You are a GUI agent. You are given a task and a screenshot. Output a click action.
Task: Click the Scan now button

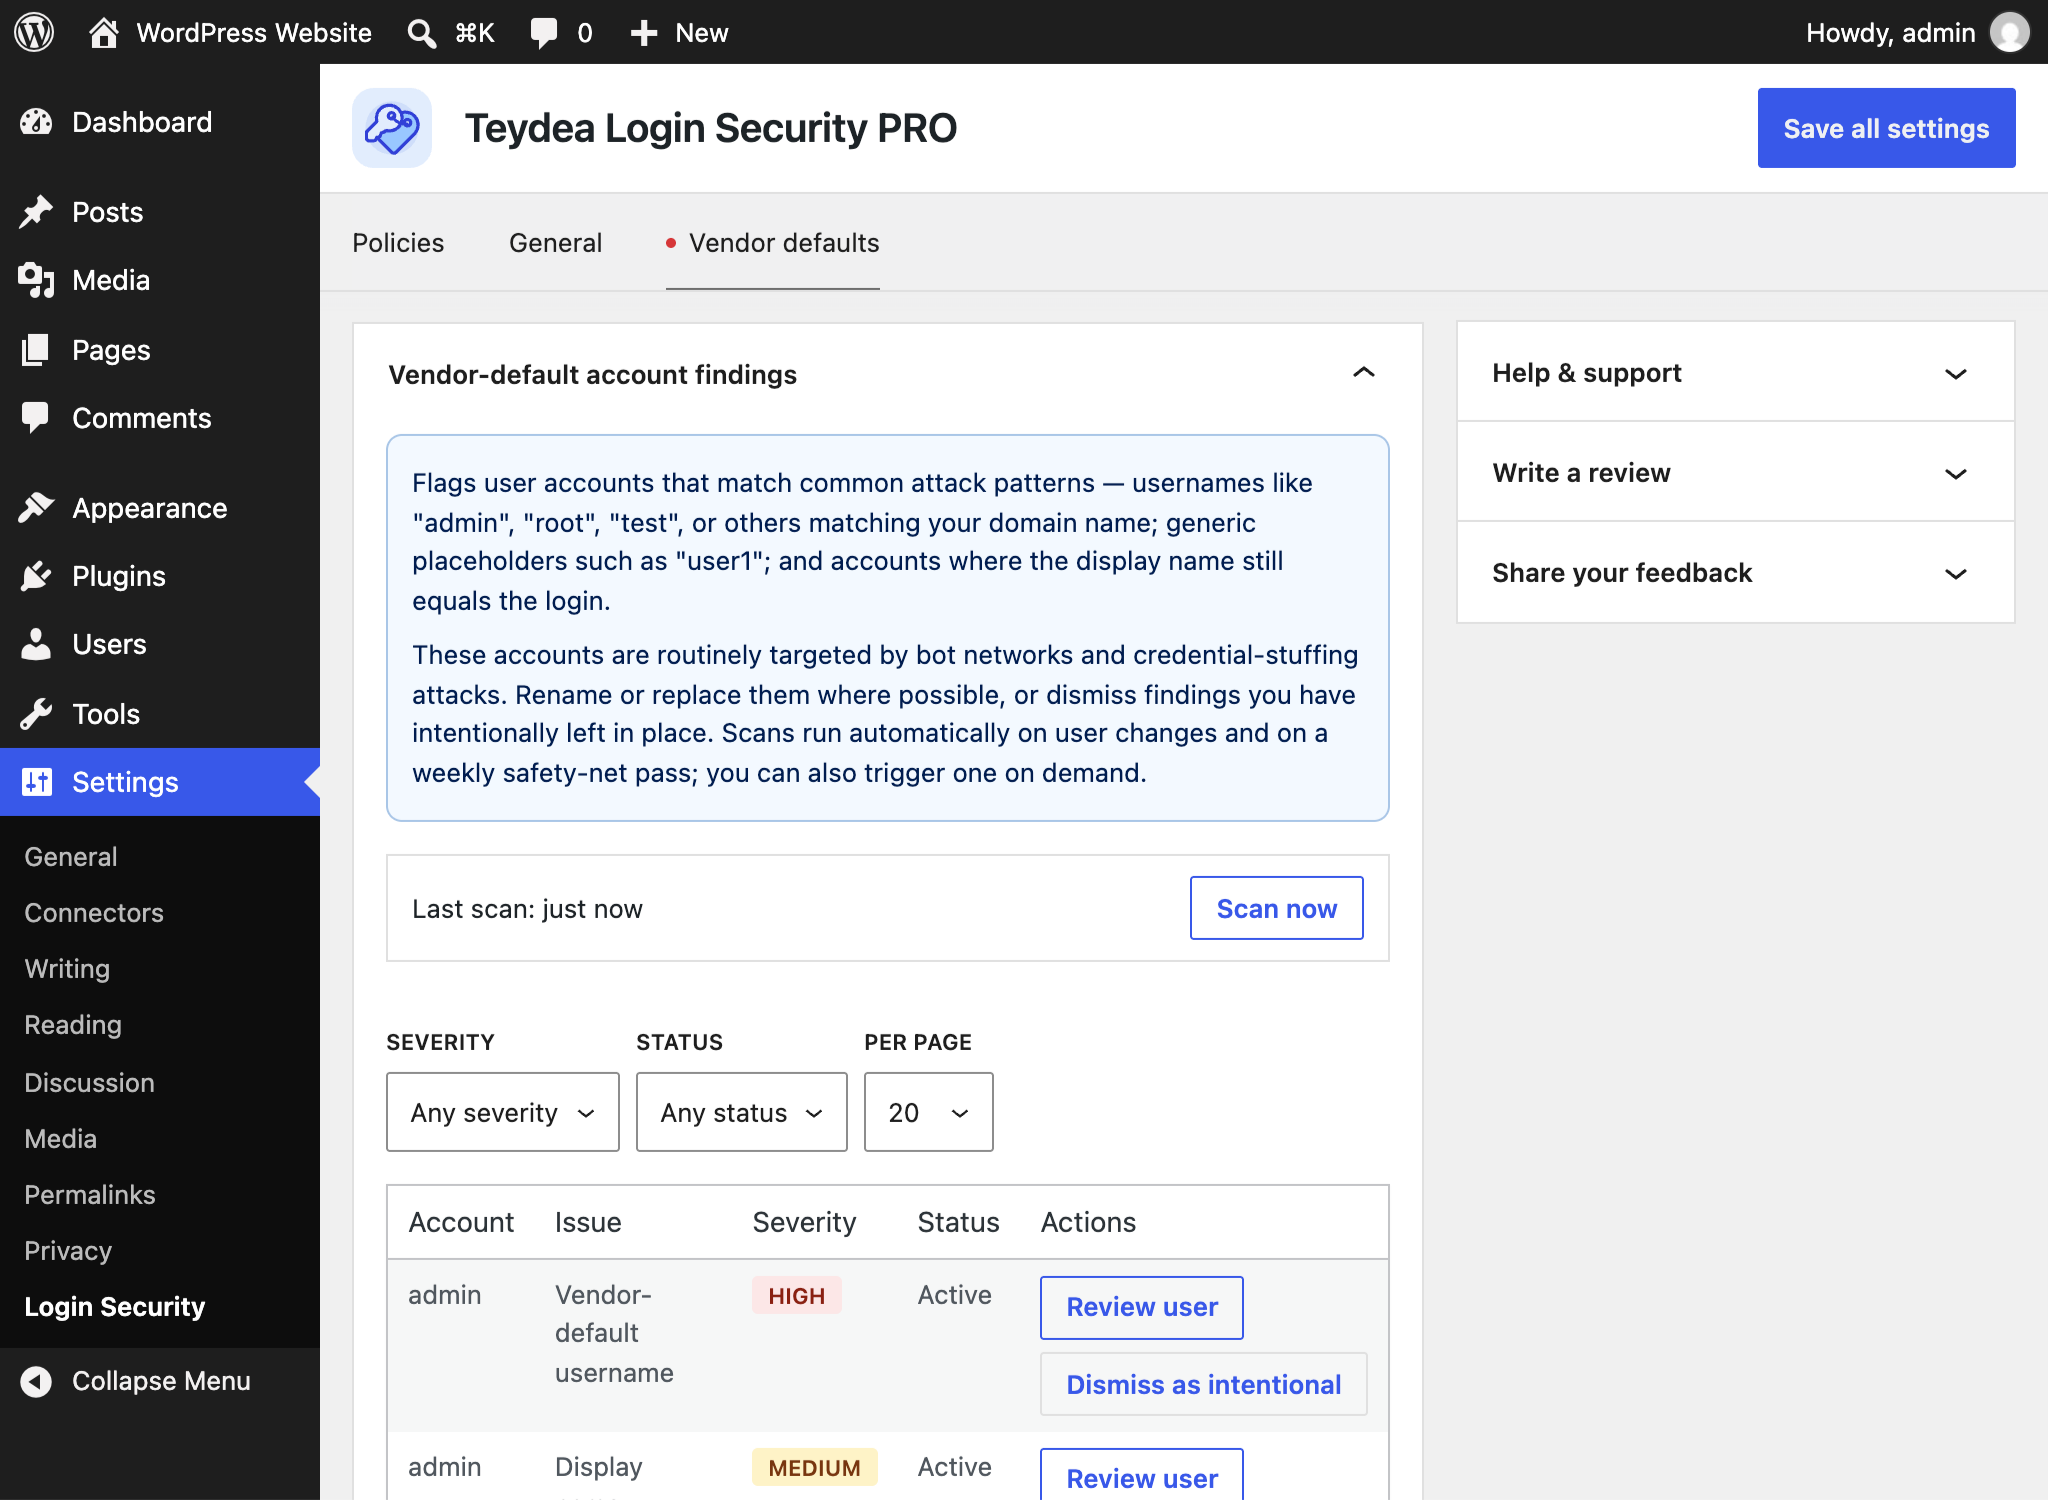pyautogui.click(x=1277, y=908)
